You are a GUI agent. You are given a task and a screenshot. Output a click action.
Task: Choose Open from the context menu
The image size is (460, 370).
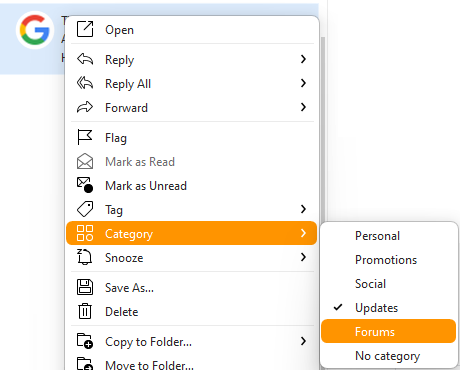192,30
